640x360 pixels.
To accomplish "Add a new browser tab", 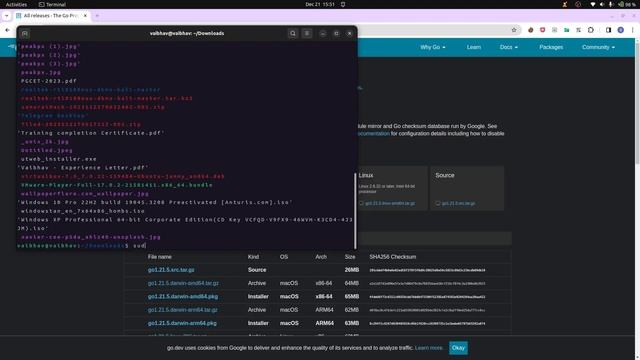I will (x=97, y=16).
